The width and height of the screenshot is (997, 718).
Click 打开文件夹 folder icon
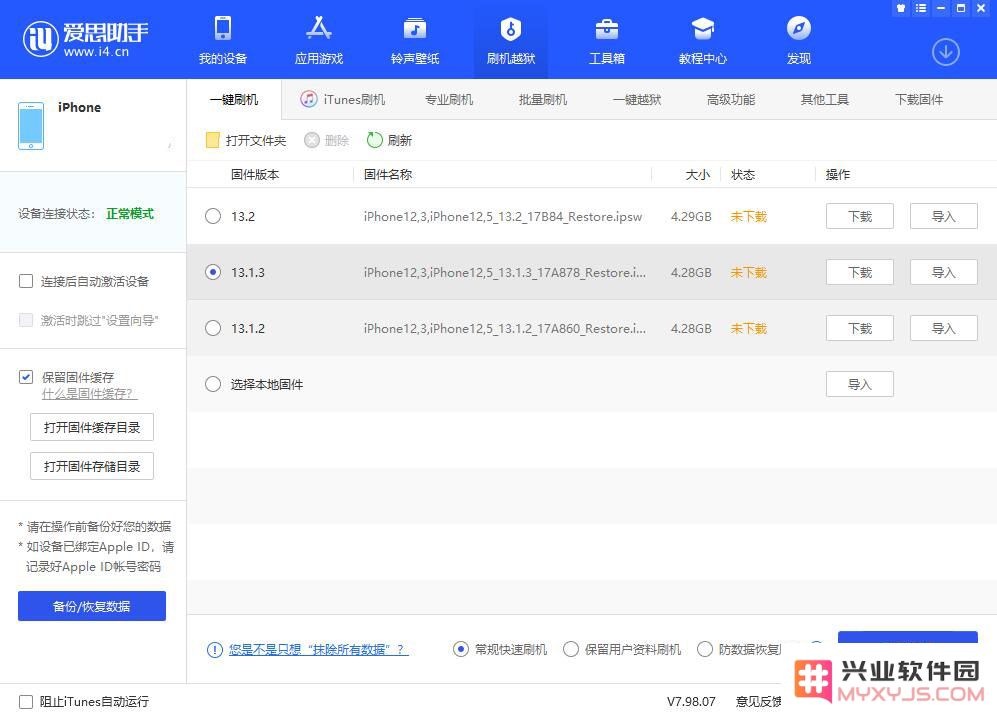(212, 140)
